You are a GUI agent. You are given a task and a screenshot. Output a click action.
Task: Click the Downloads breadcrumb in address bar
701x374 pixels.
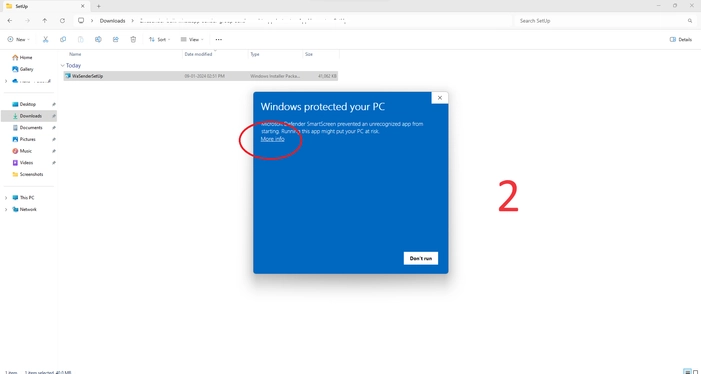coord(112,21)
